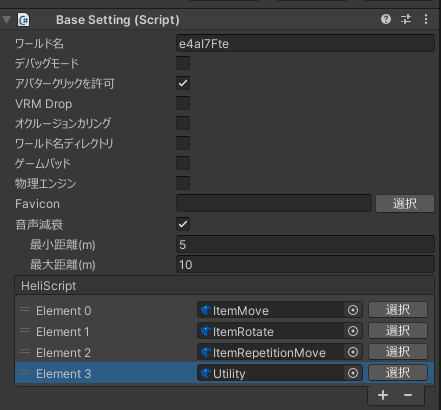This screenshot has width=441, height=410.
Task: Click the 選択 button for Element 1
Action: [398, 331]
